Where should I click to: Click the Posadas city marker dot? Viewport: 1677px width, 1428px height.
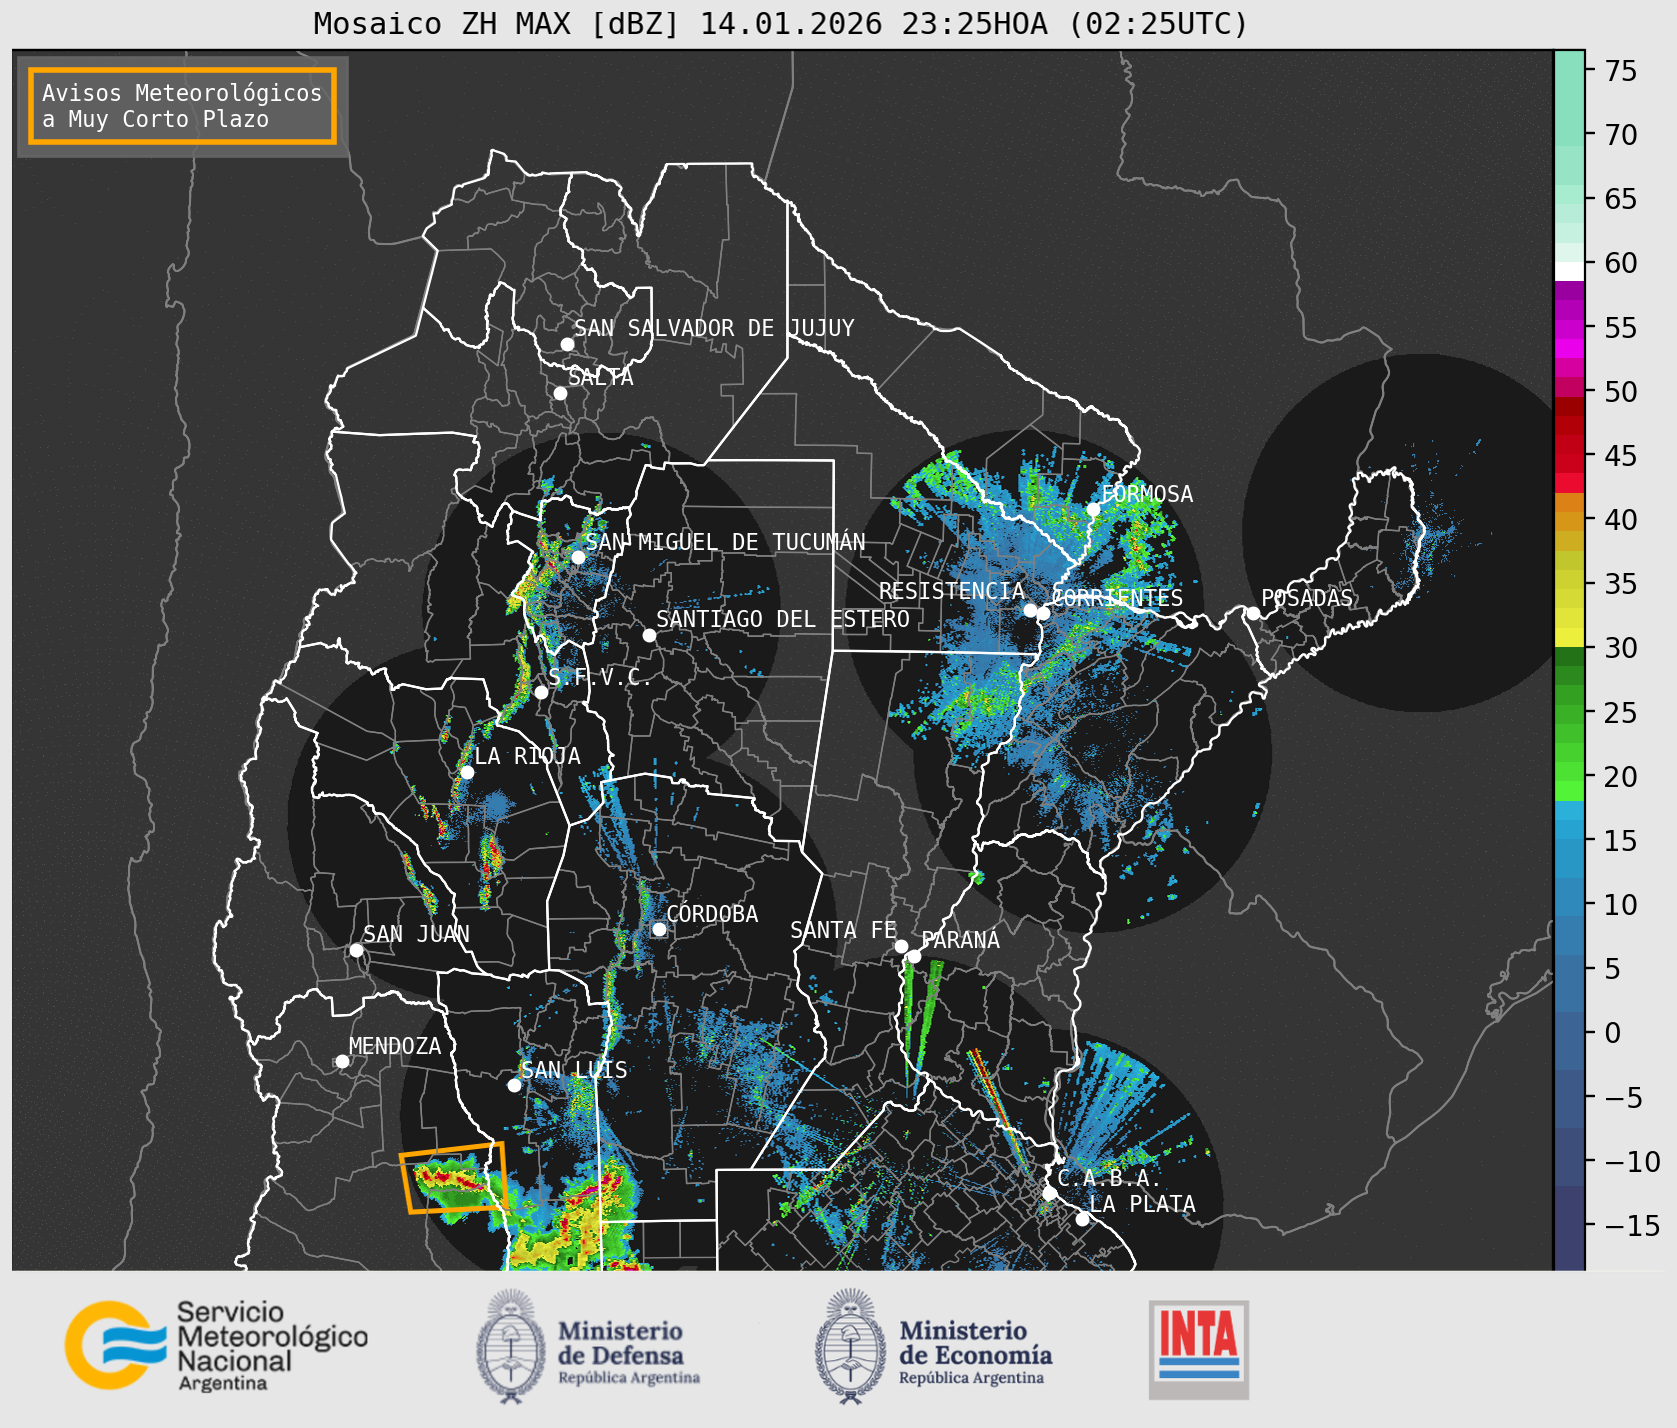(x=1253, y=613)
